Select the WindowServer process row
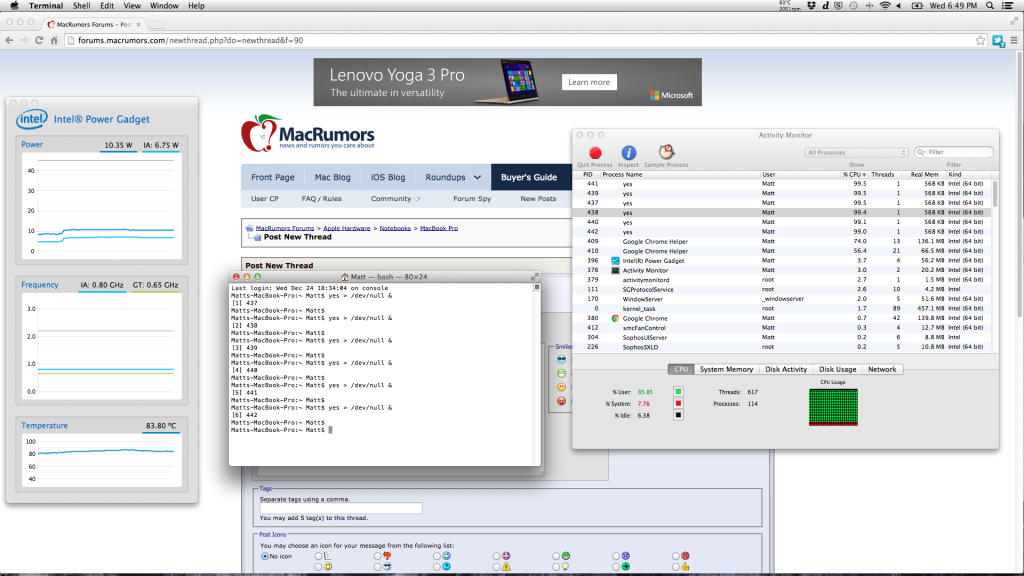Viewport: 1024px width, 576px height. (783, 299)
